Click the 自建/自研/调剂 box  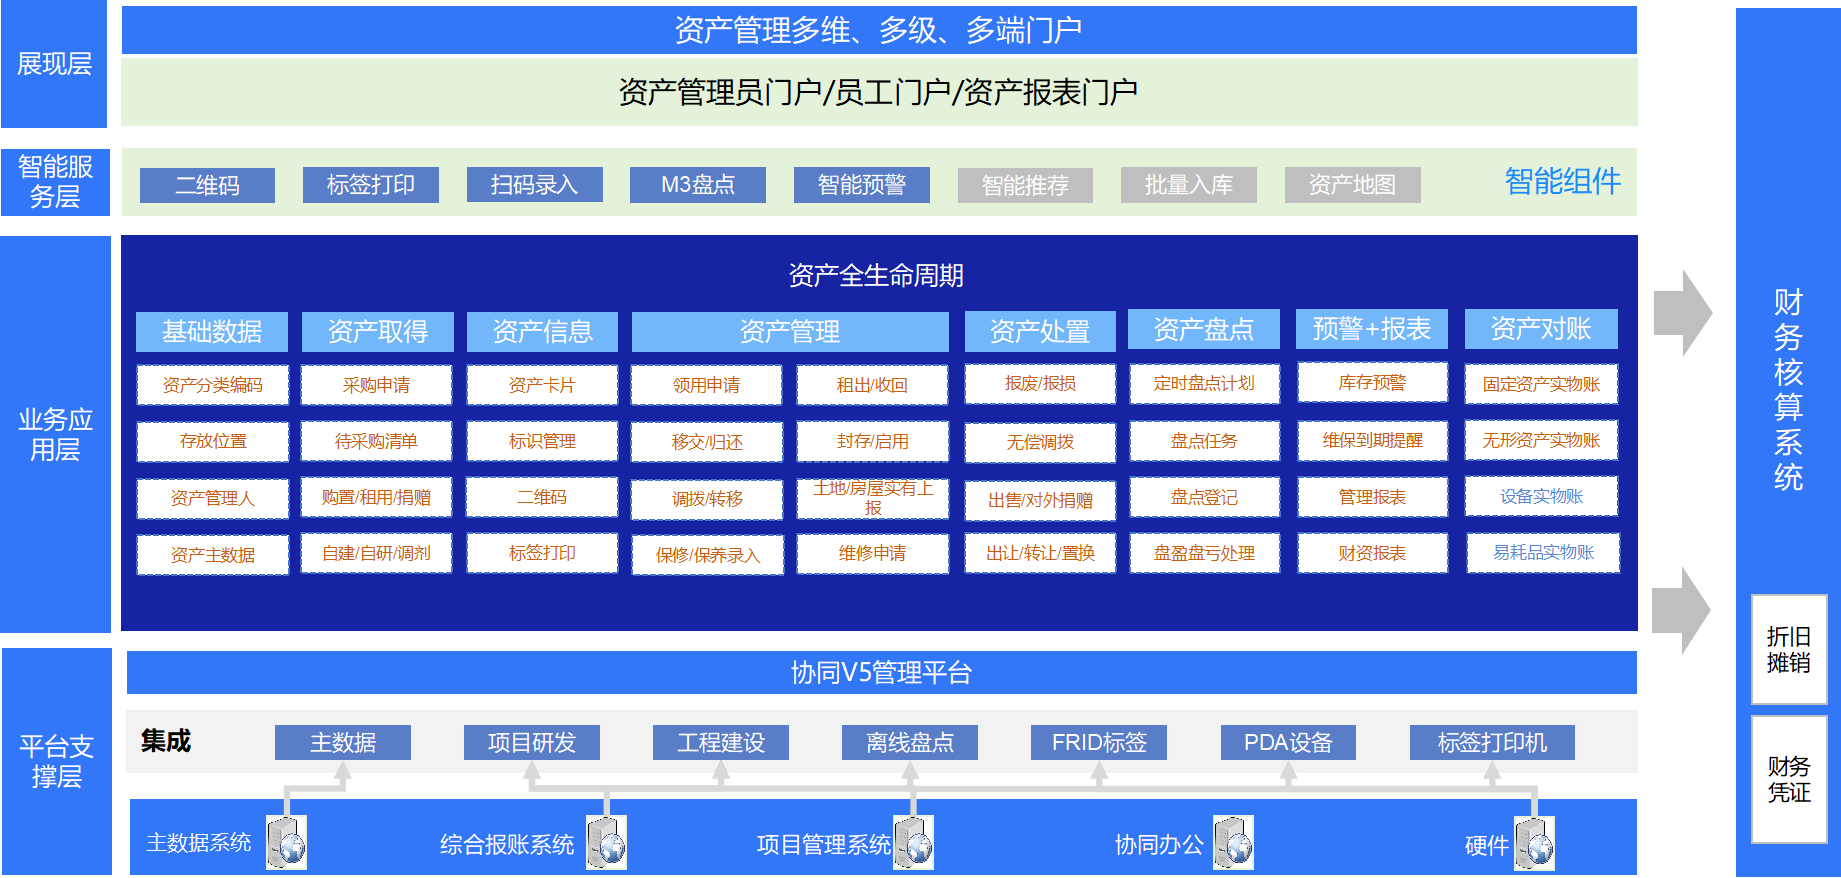377,553
